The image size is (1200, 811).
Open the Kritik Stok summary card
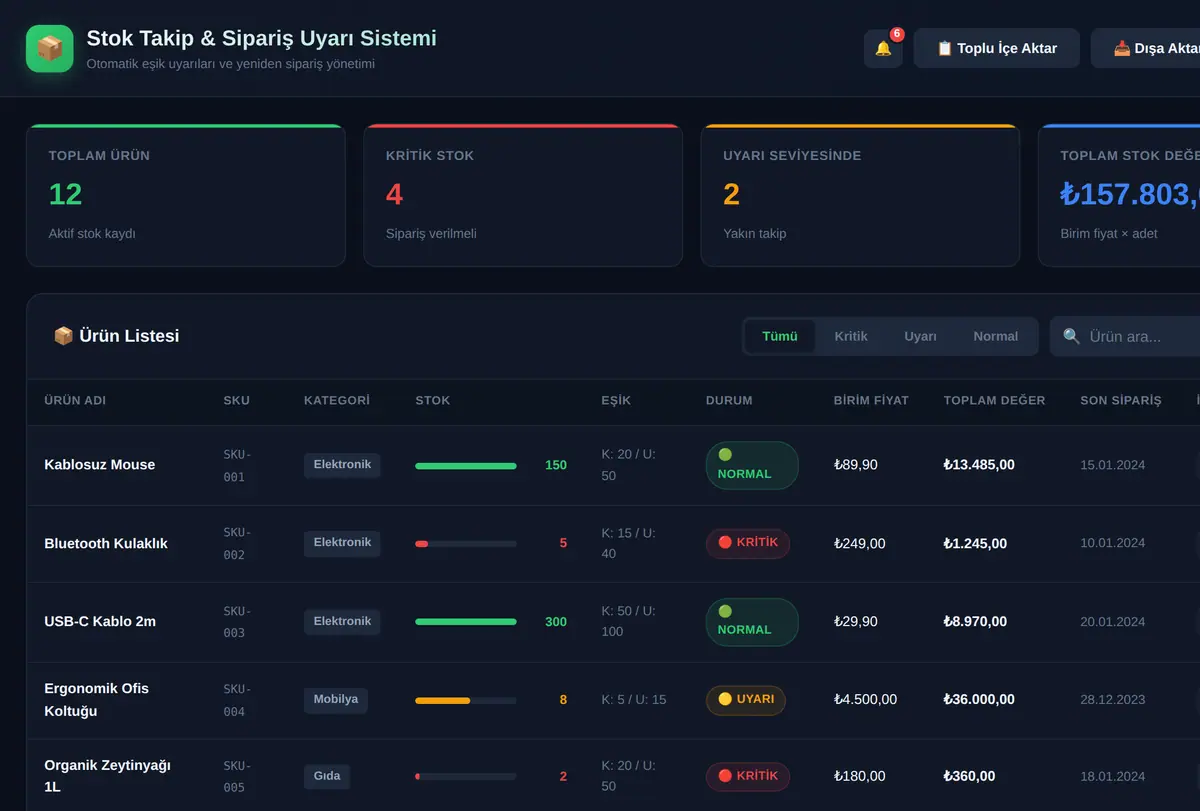pos(523,195)
